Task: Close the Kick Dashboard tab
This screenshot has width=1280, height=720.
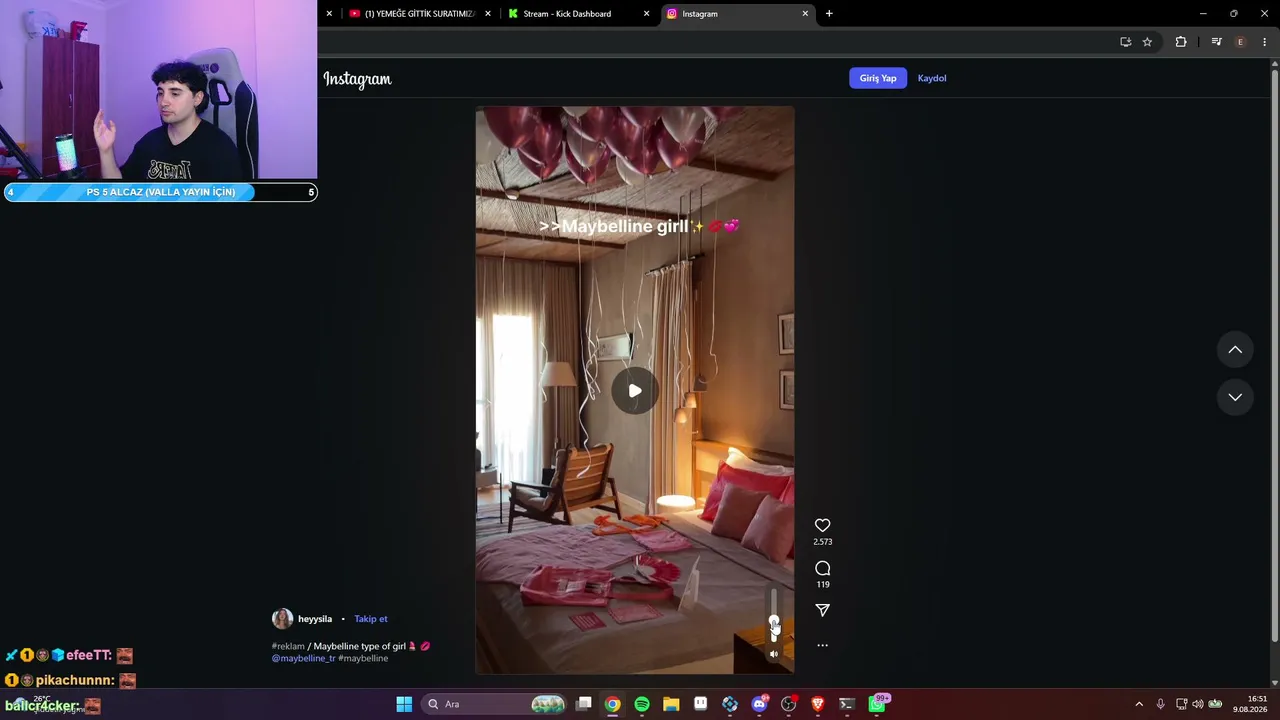Action: (646, 14)
